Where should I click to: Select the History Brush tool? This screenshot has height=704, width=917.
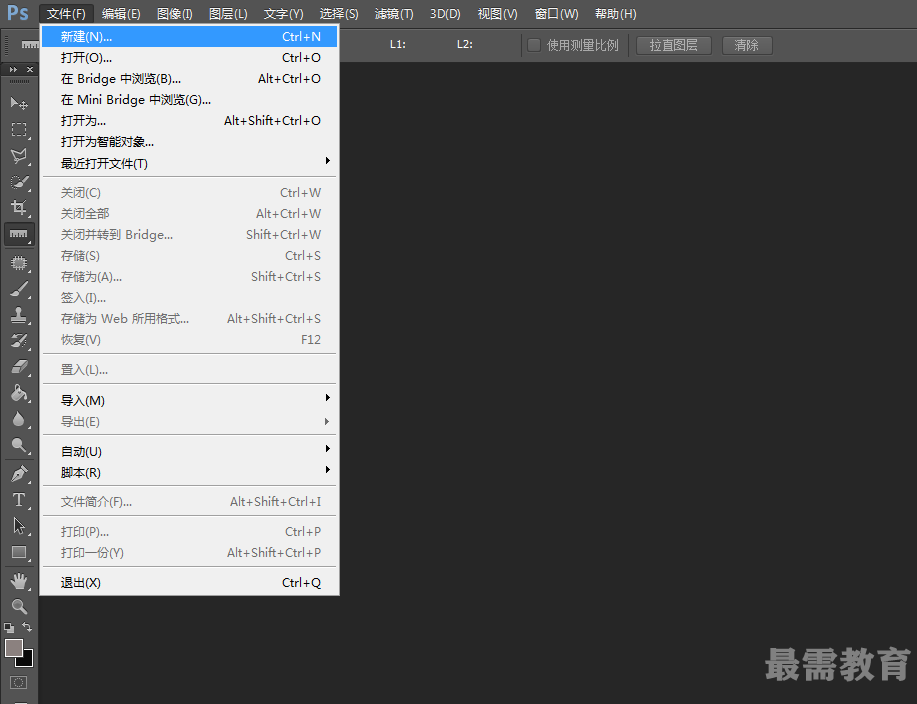19,341
